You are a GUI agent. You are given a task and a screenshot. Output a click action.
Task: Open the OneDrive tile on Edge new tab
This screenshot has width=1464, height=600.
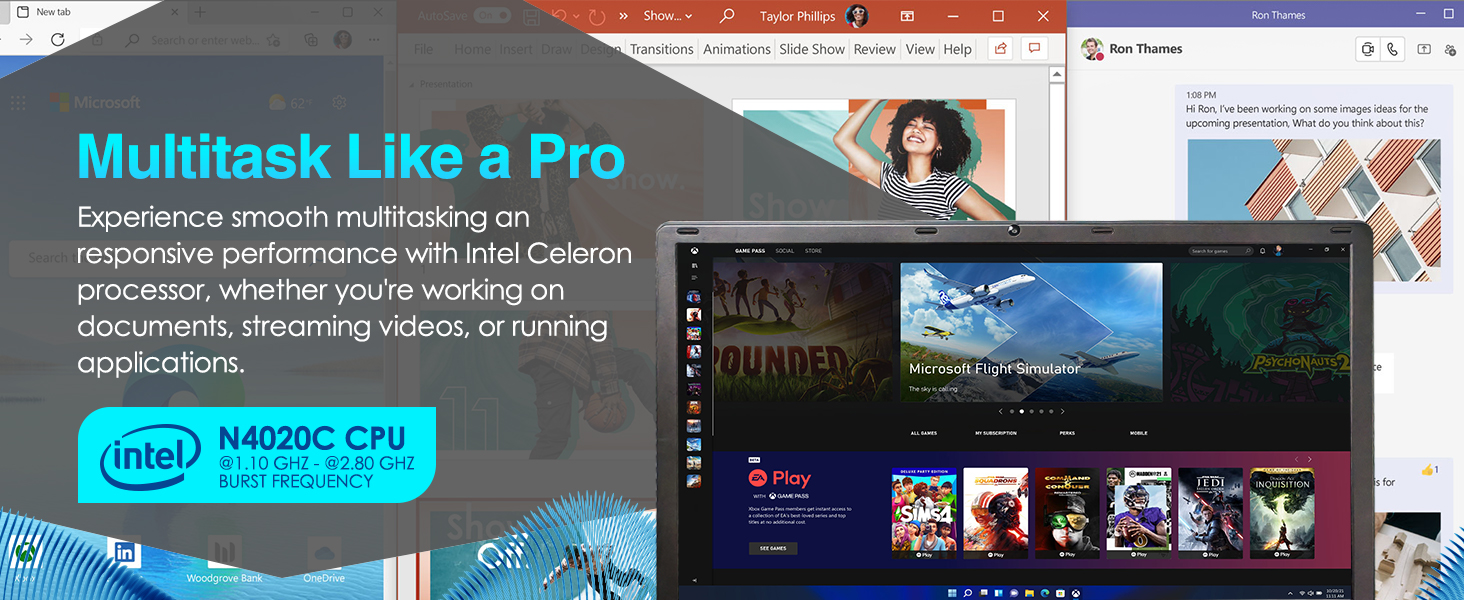(x=324, y=560)
